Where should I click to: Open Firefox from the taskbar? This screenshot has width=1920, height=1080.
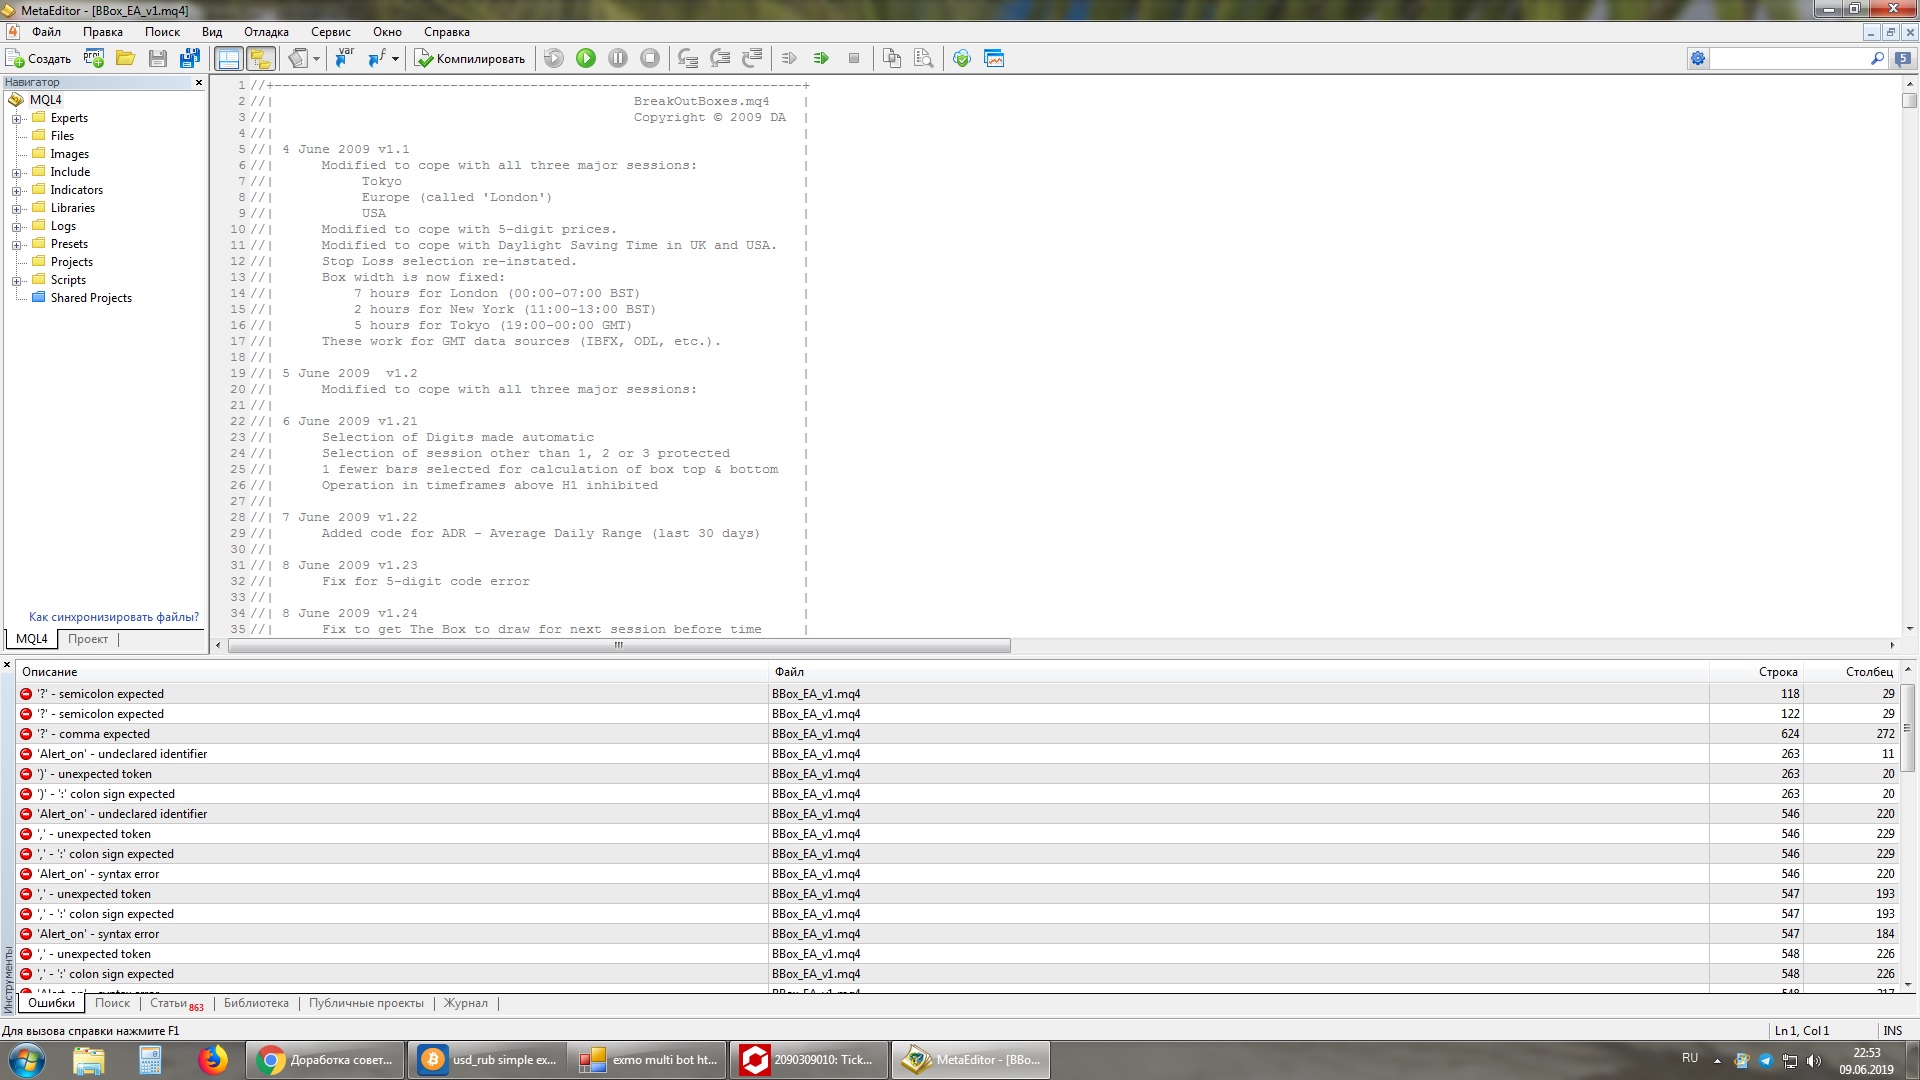212,1060
